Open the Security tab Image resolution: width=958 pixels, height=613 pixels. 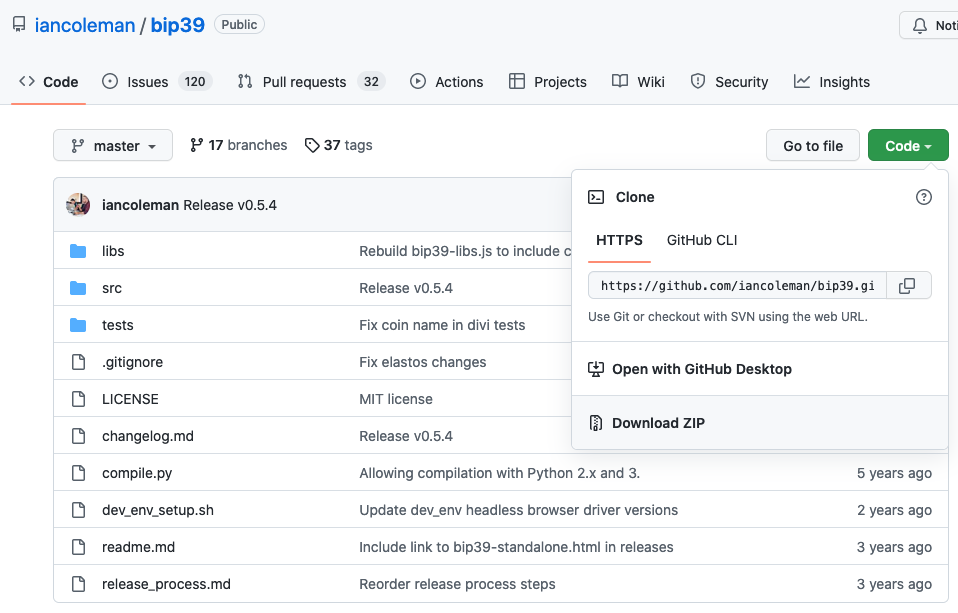point(729,82)
